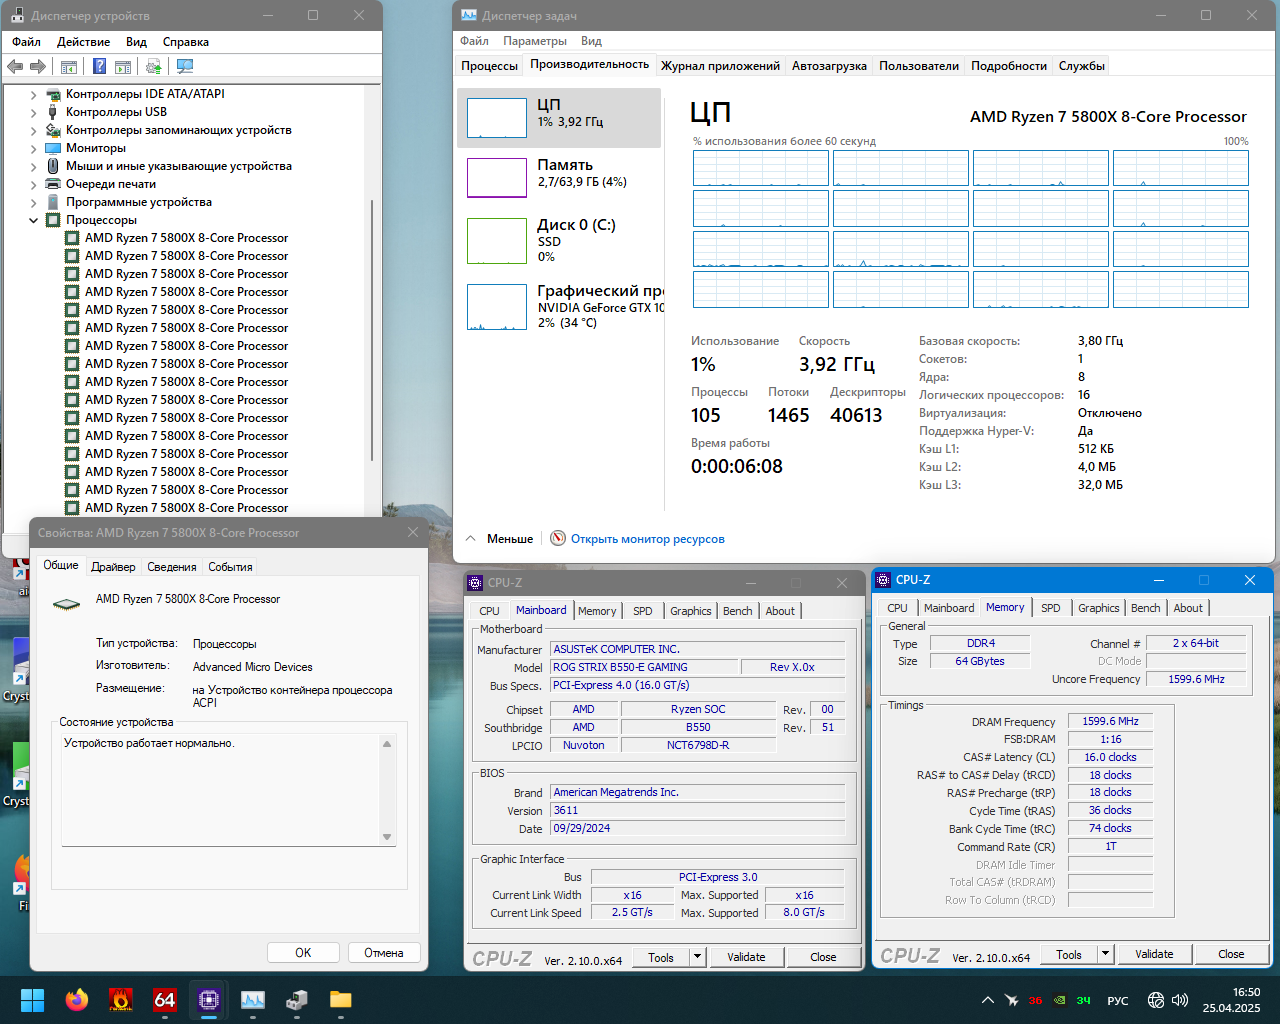Image resolution: width=1280 pixels, height=1024 pixels.
Task: Click the device status box scroll-up arrow
Action: pyautogui.click(x=387, y=743)
